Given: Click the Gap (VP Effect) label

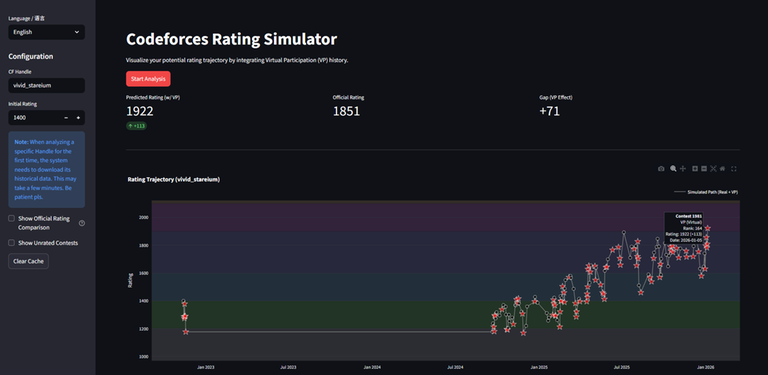Looking at the screenshot, I should [556, 97].
